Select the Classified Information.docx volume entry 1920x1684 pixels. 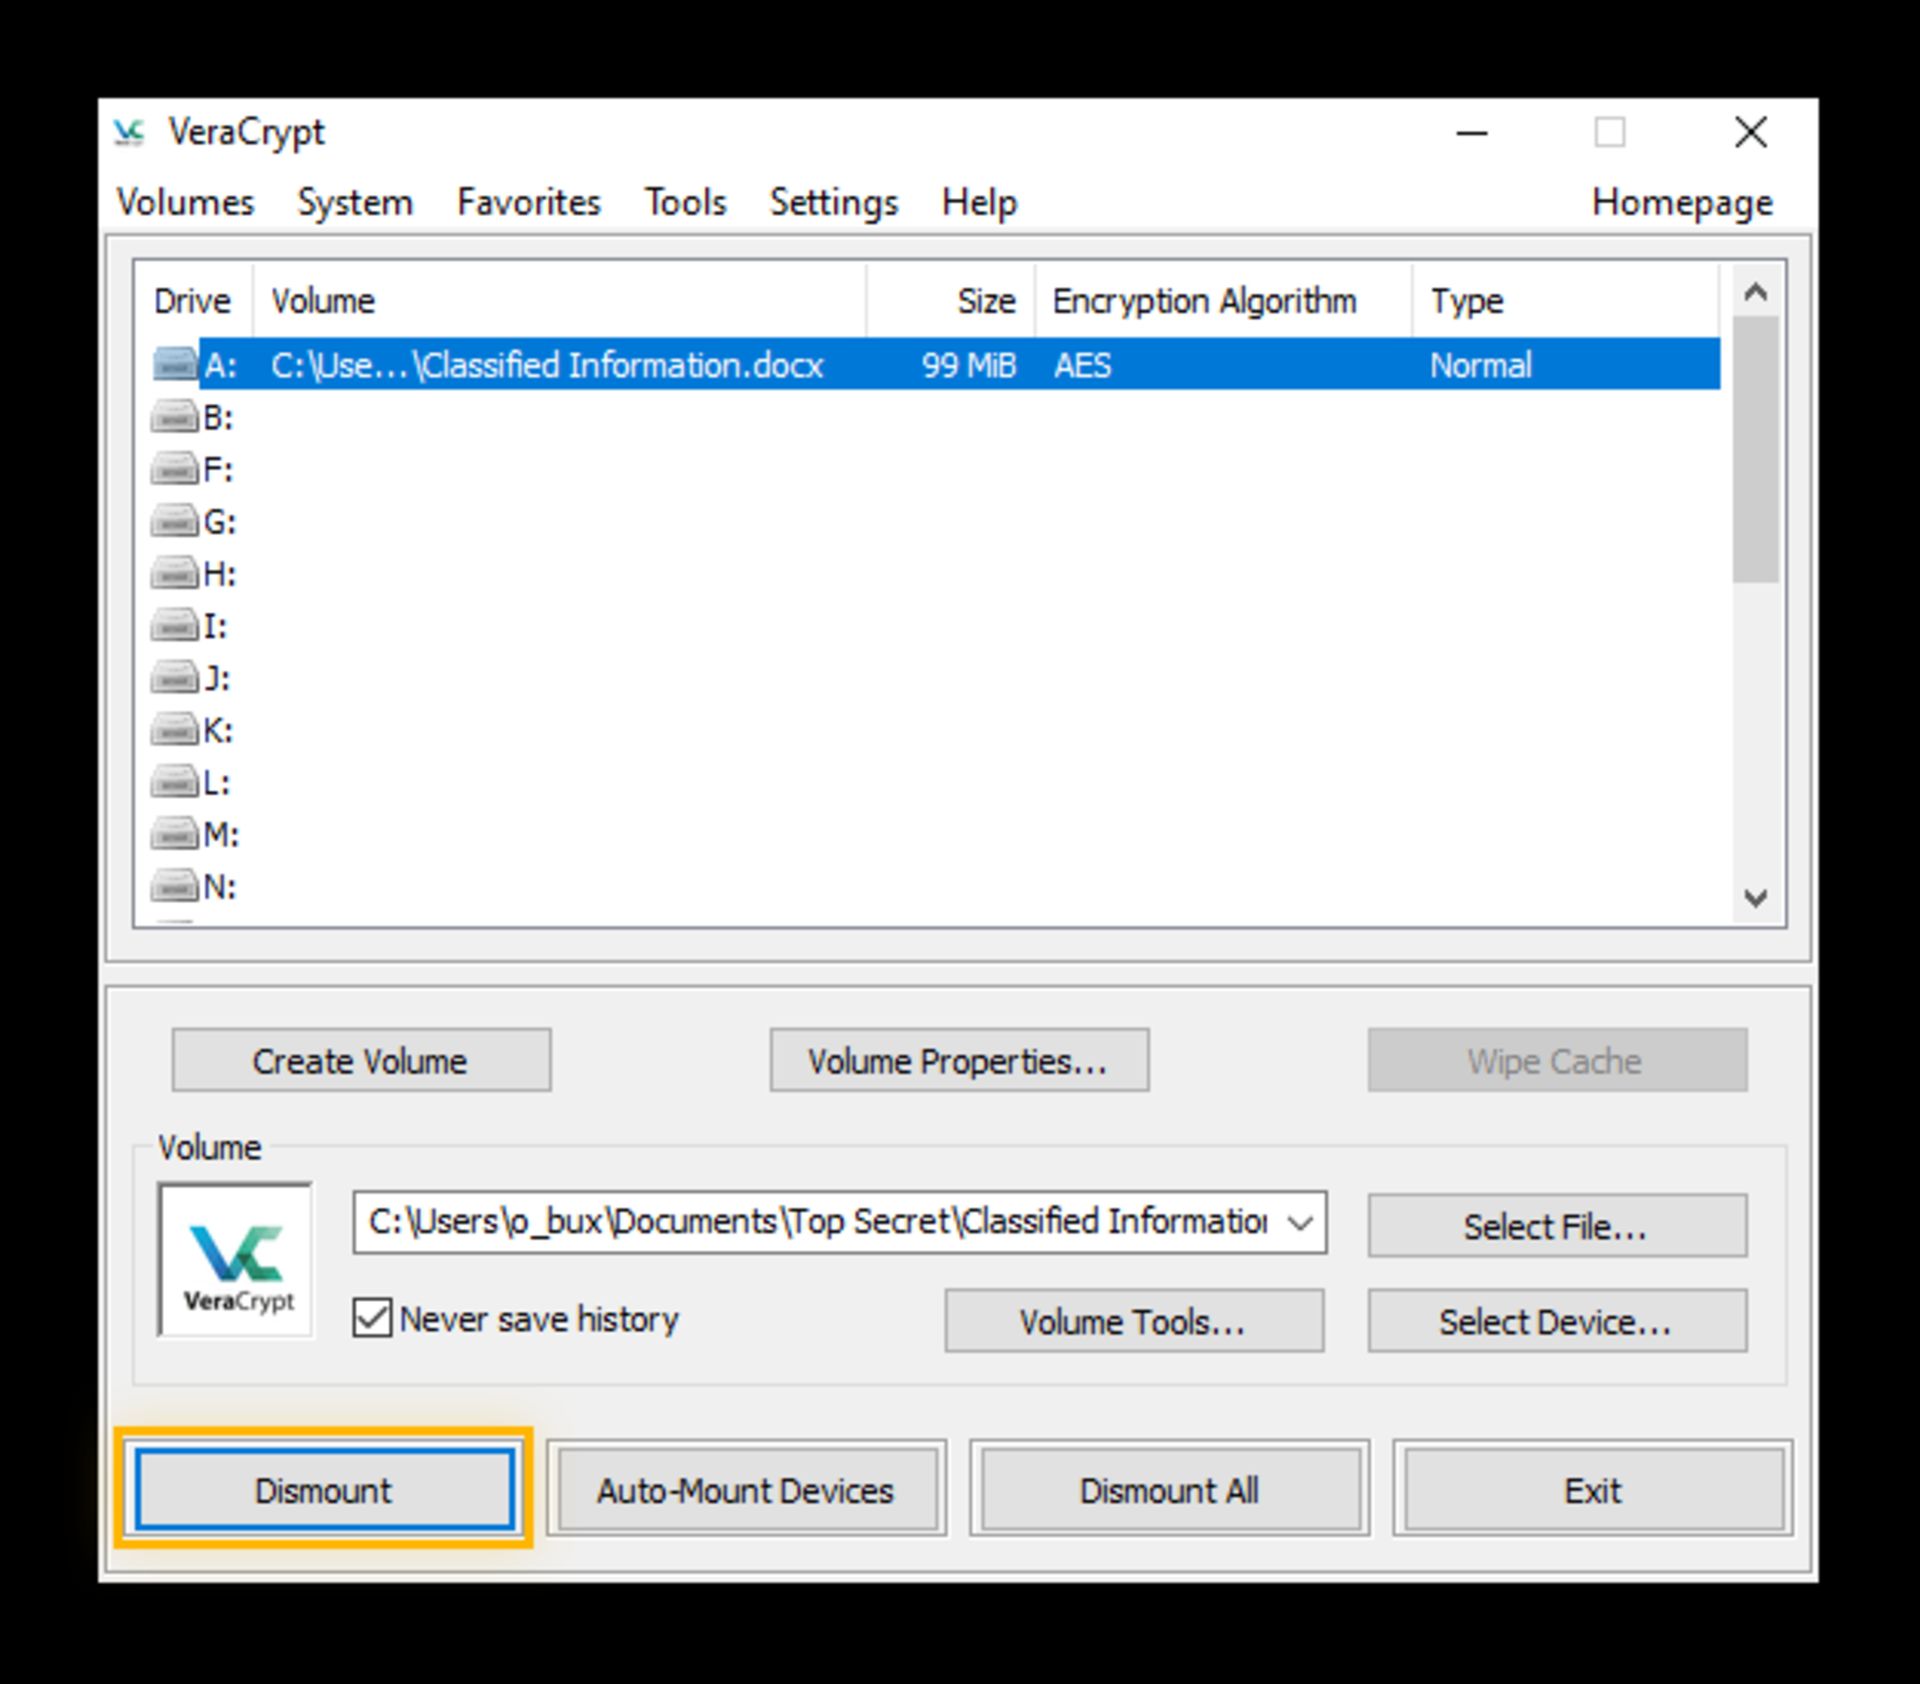(x=547, y=365)
